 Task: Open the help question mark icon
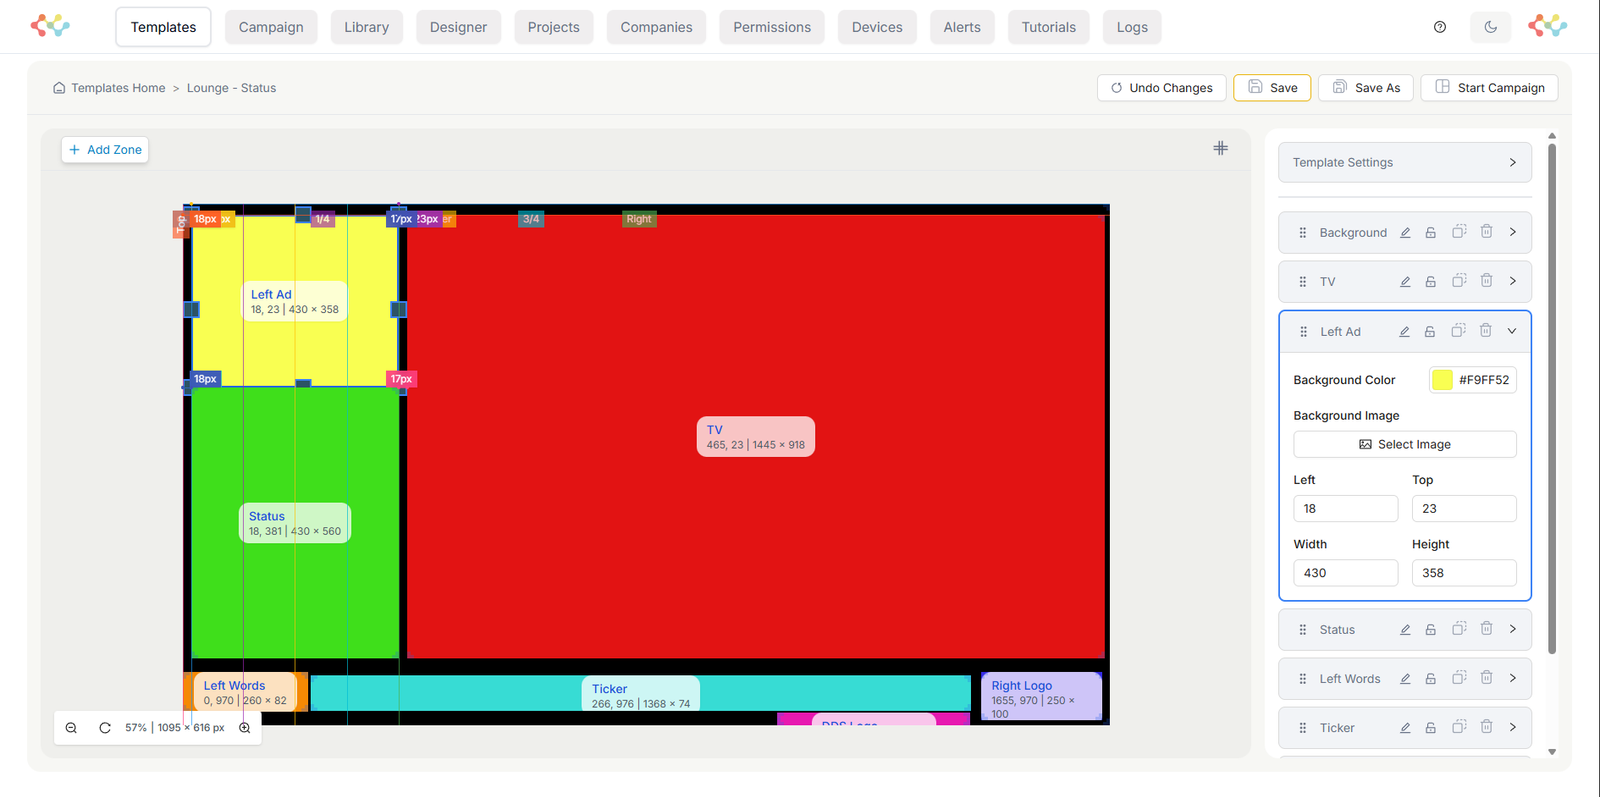point(1440,27)
